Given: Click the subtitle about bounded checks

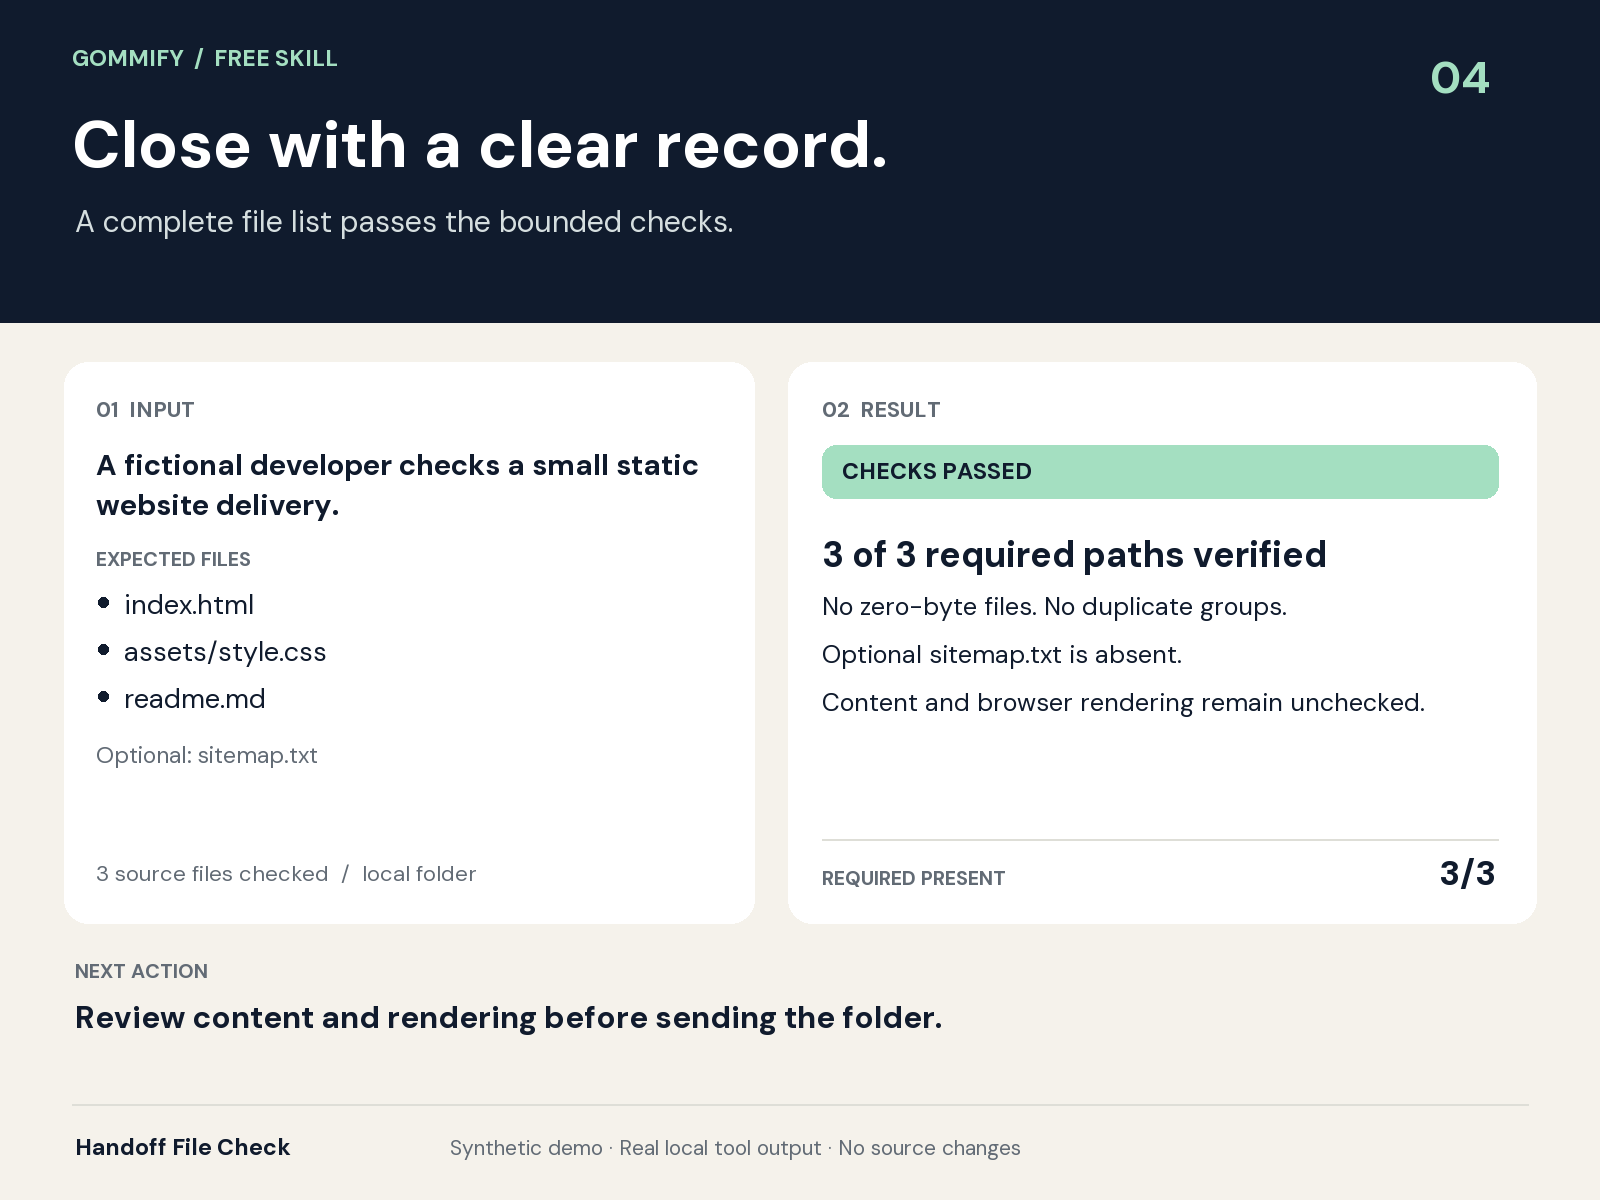Looking at the screenshot, I should 404,222.
